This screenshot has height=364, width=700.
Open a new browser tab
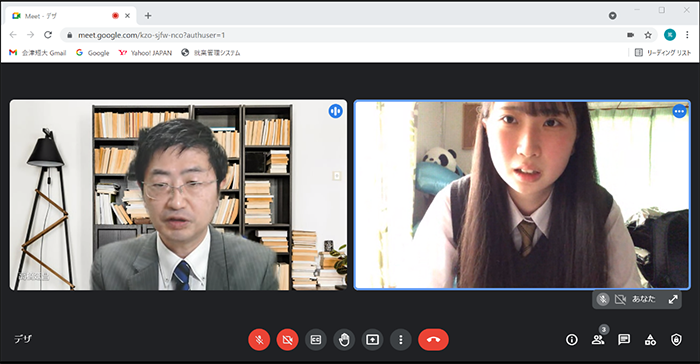click(148, 16)
